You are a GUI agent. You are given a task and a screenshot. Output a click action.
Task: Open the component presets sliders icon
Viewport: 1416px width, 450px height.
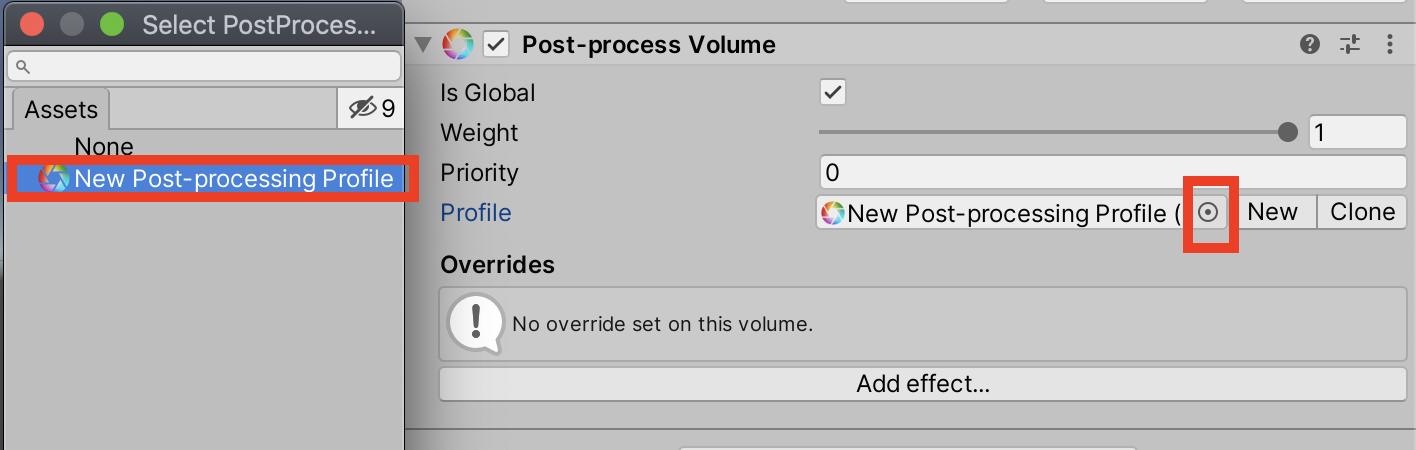pos(1350,44)
